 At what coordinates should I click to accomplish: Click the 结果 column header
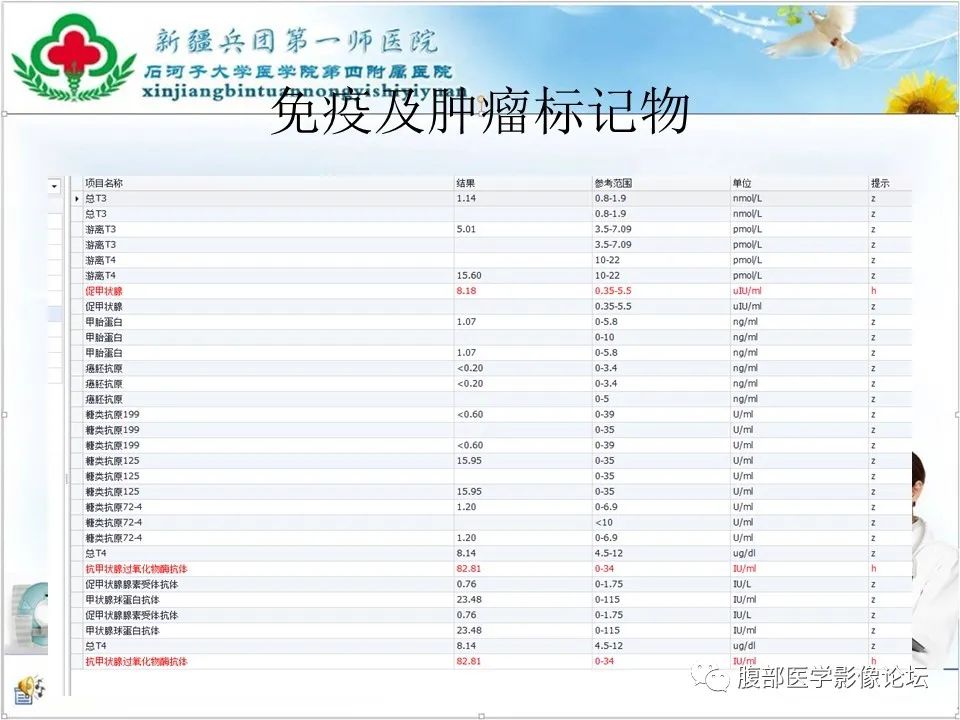[x=466, y=183]
